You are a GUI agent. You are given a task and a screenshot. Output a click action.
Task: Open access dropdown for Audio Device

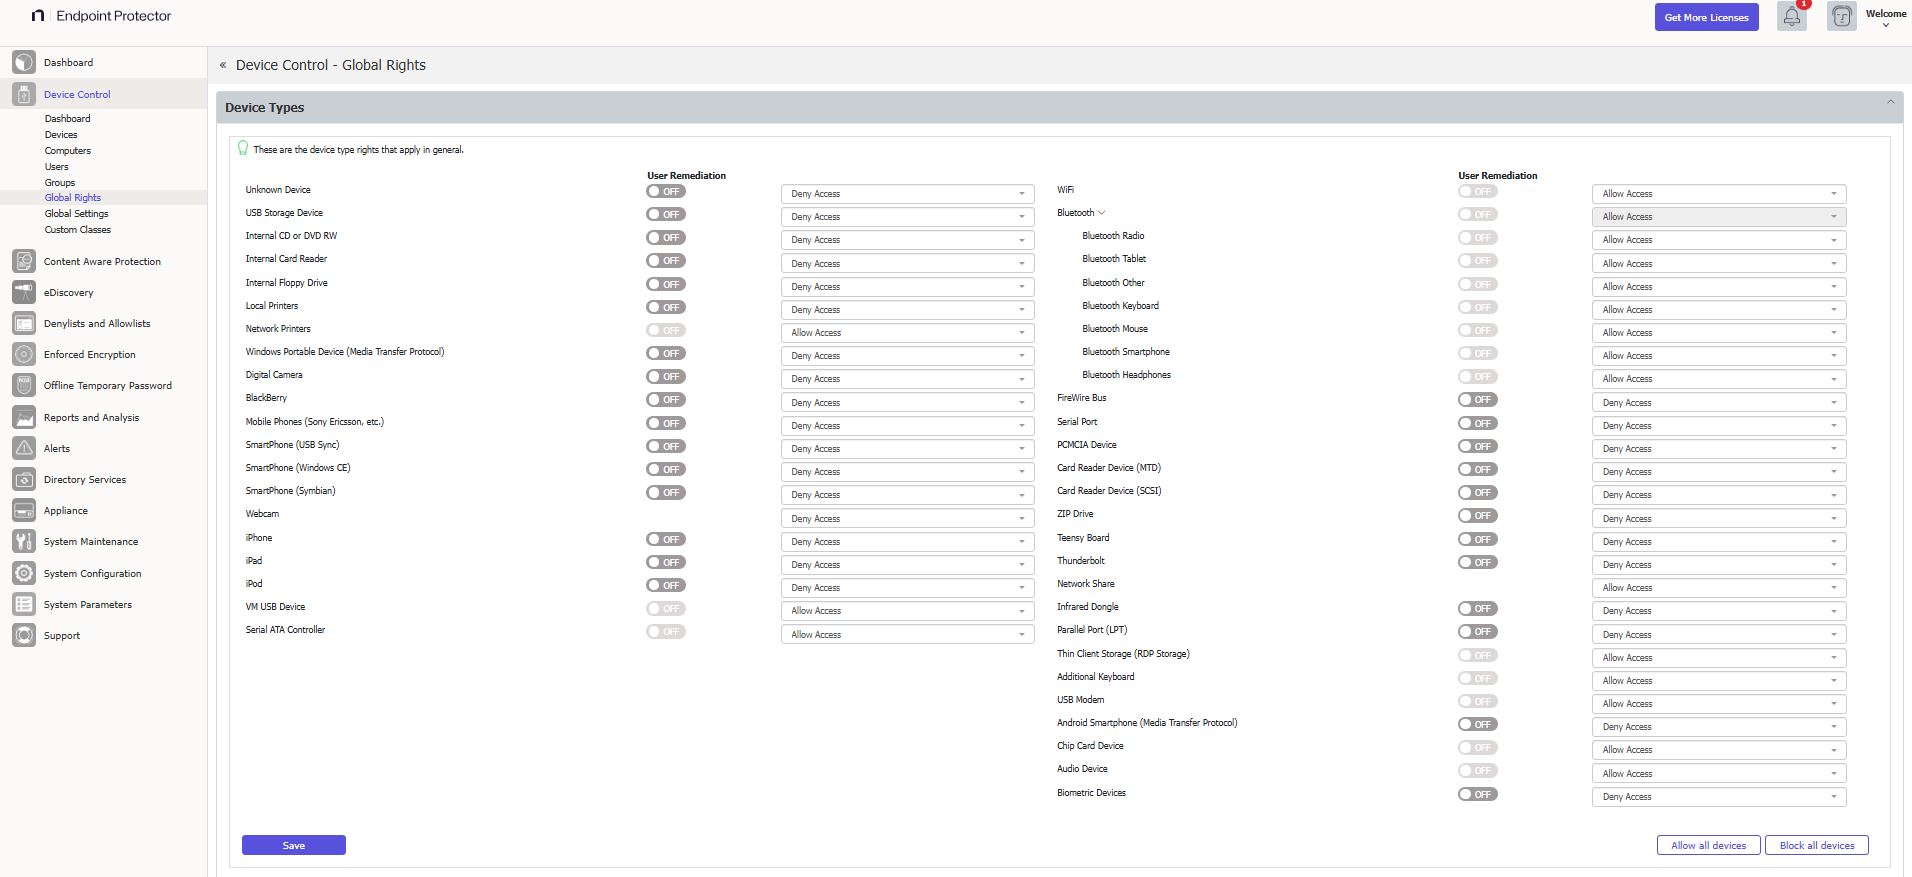pyautogui.click(x=1718, y=774)
